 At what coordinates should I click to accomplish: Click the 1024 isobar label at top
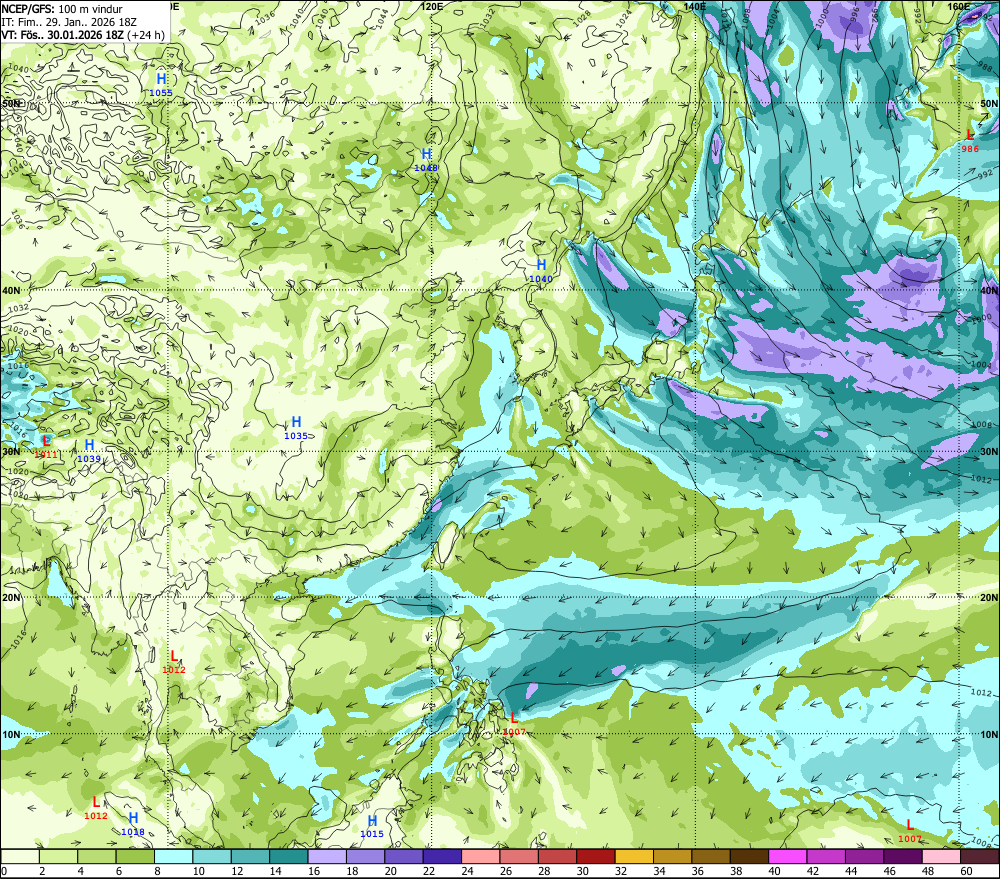click(x=624, y=18)
